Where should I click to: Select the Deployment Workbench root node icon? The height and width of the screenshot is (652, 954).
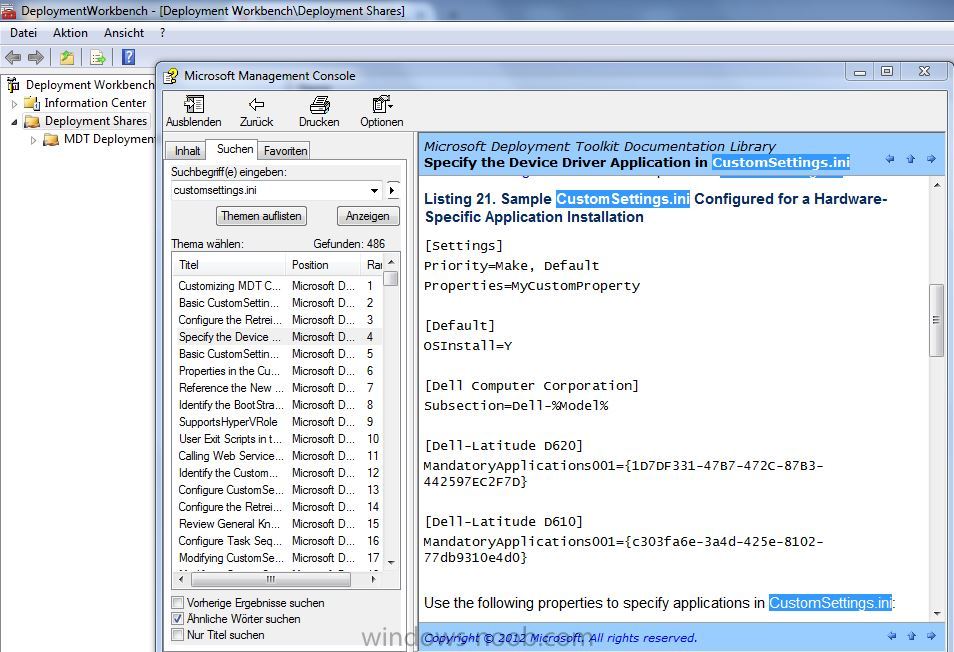[13, 85]
